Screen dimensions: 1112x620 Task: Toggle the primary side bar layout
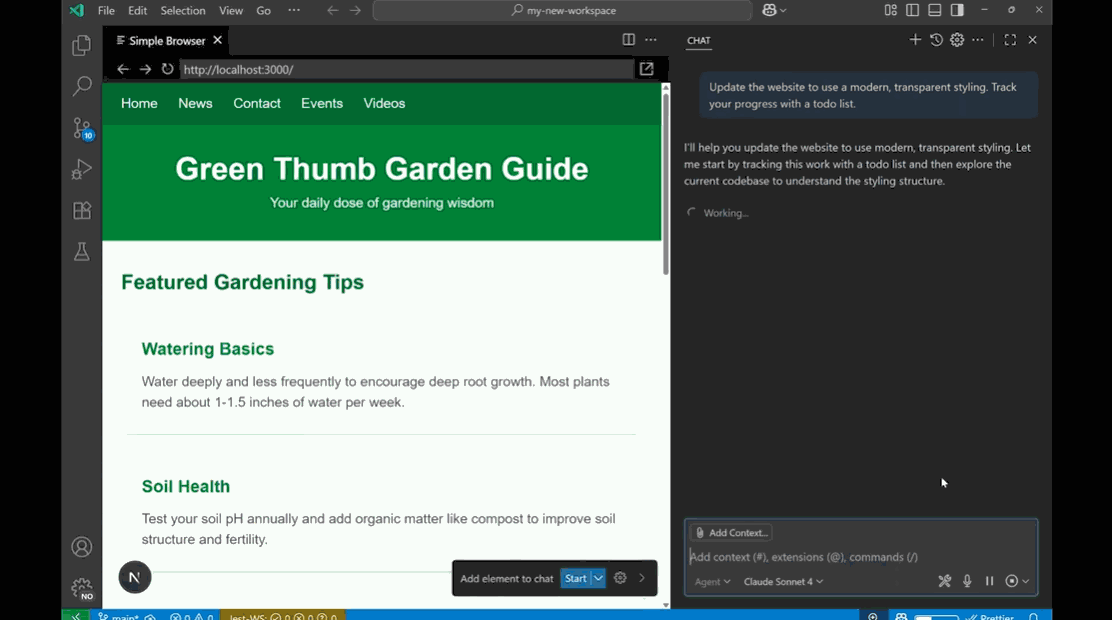click(x=913, y=10)
